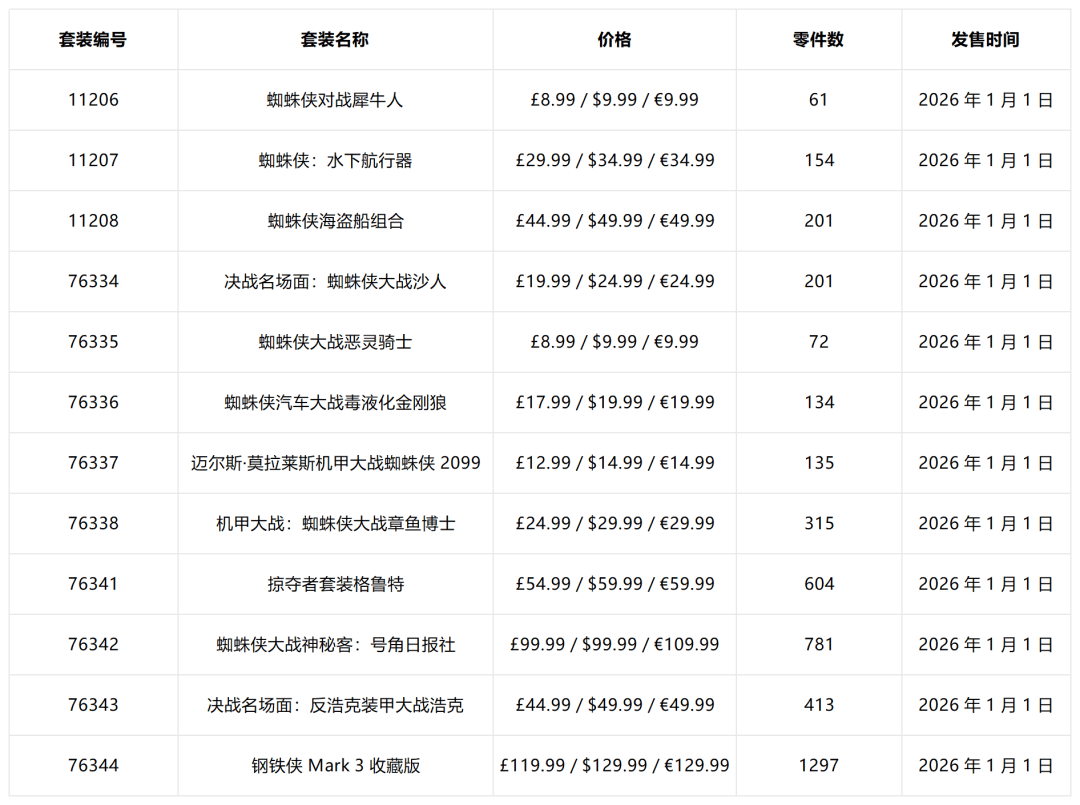This screenshot has width=1080, height=805.
Task: Click the £99.99 / $99.99 / €109.99 price
Action: point(614,645)
